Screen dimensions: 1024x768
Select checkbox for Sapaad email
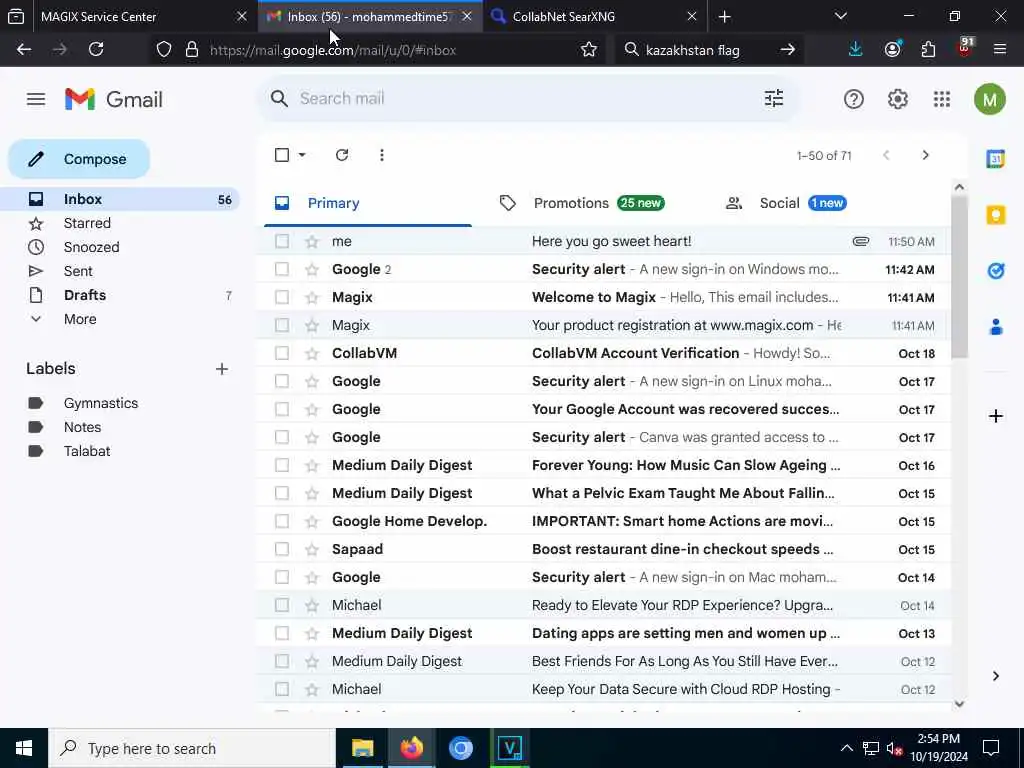point(282,549)
